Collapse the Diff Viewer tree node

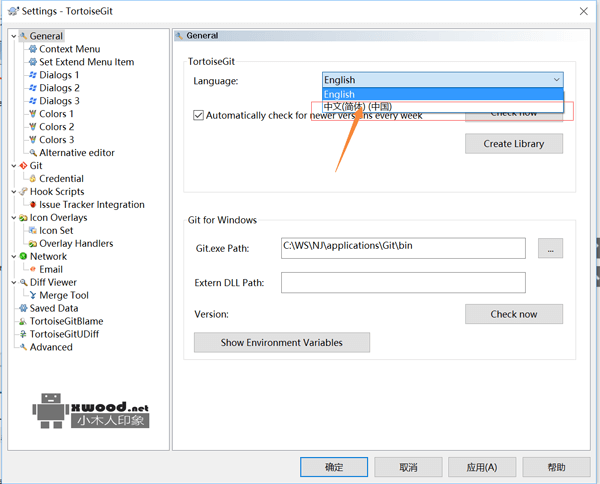pos(13,283)
